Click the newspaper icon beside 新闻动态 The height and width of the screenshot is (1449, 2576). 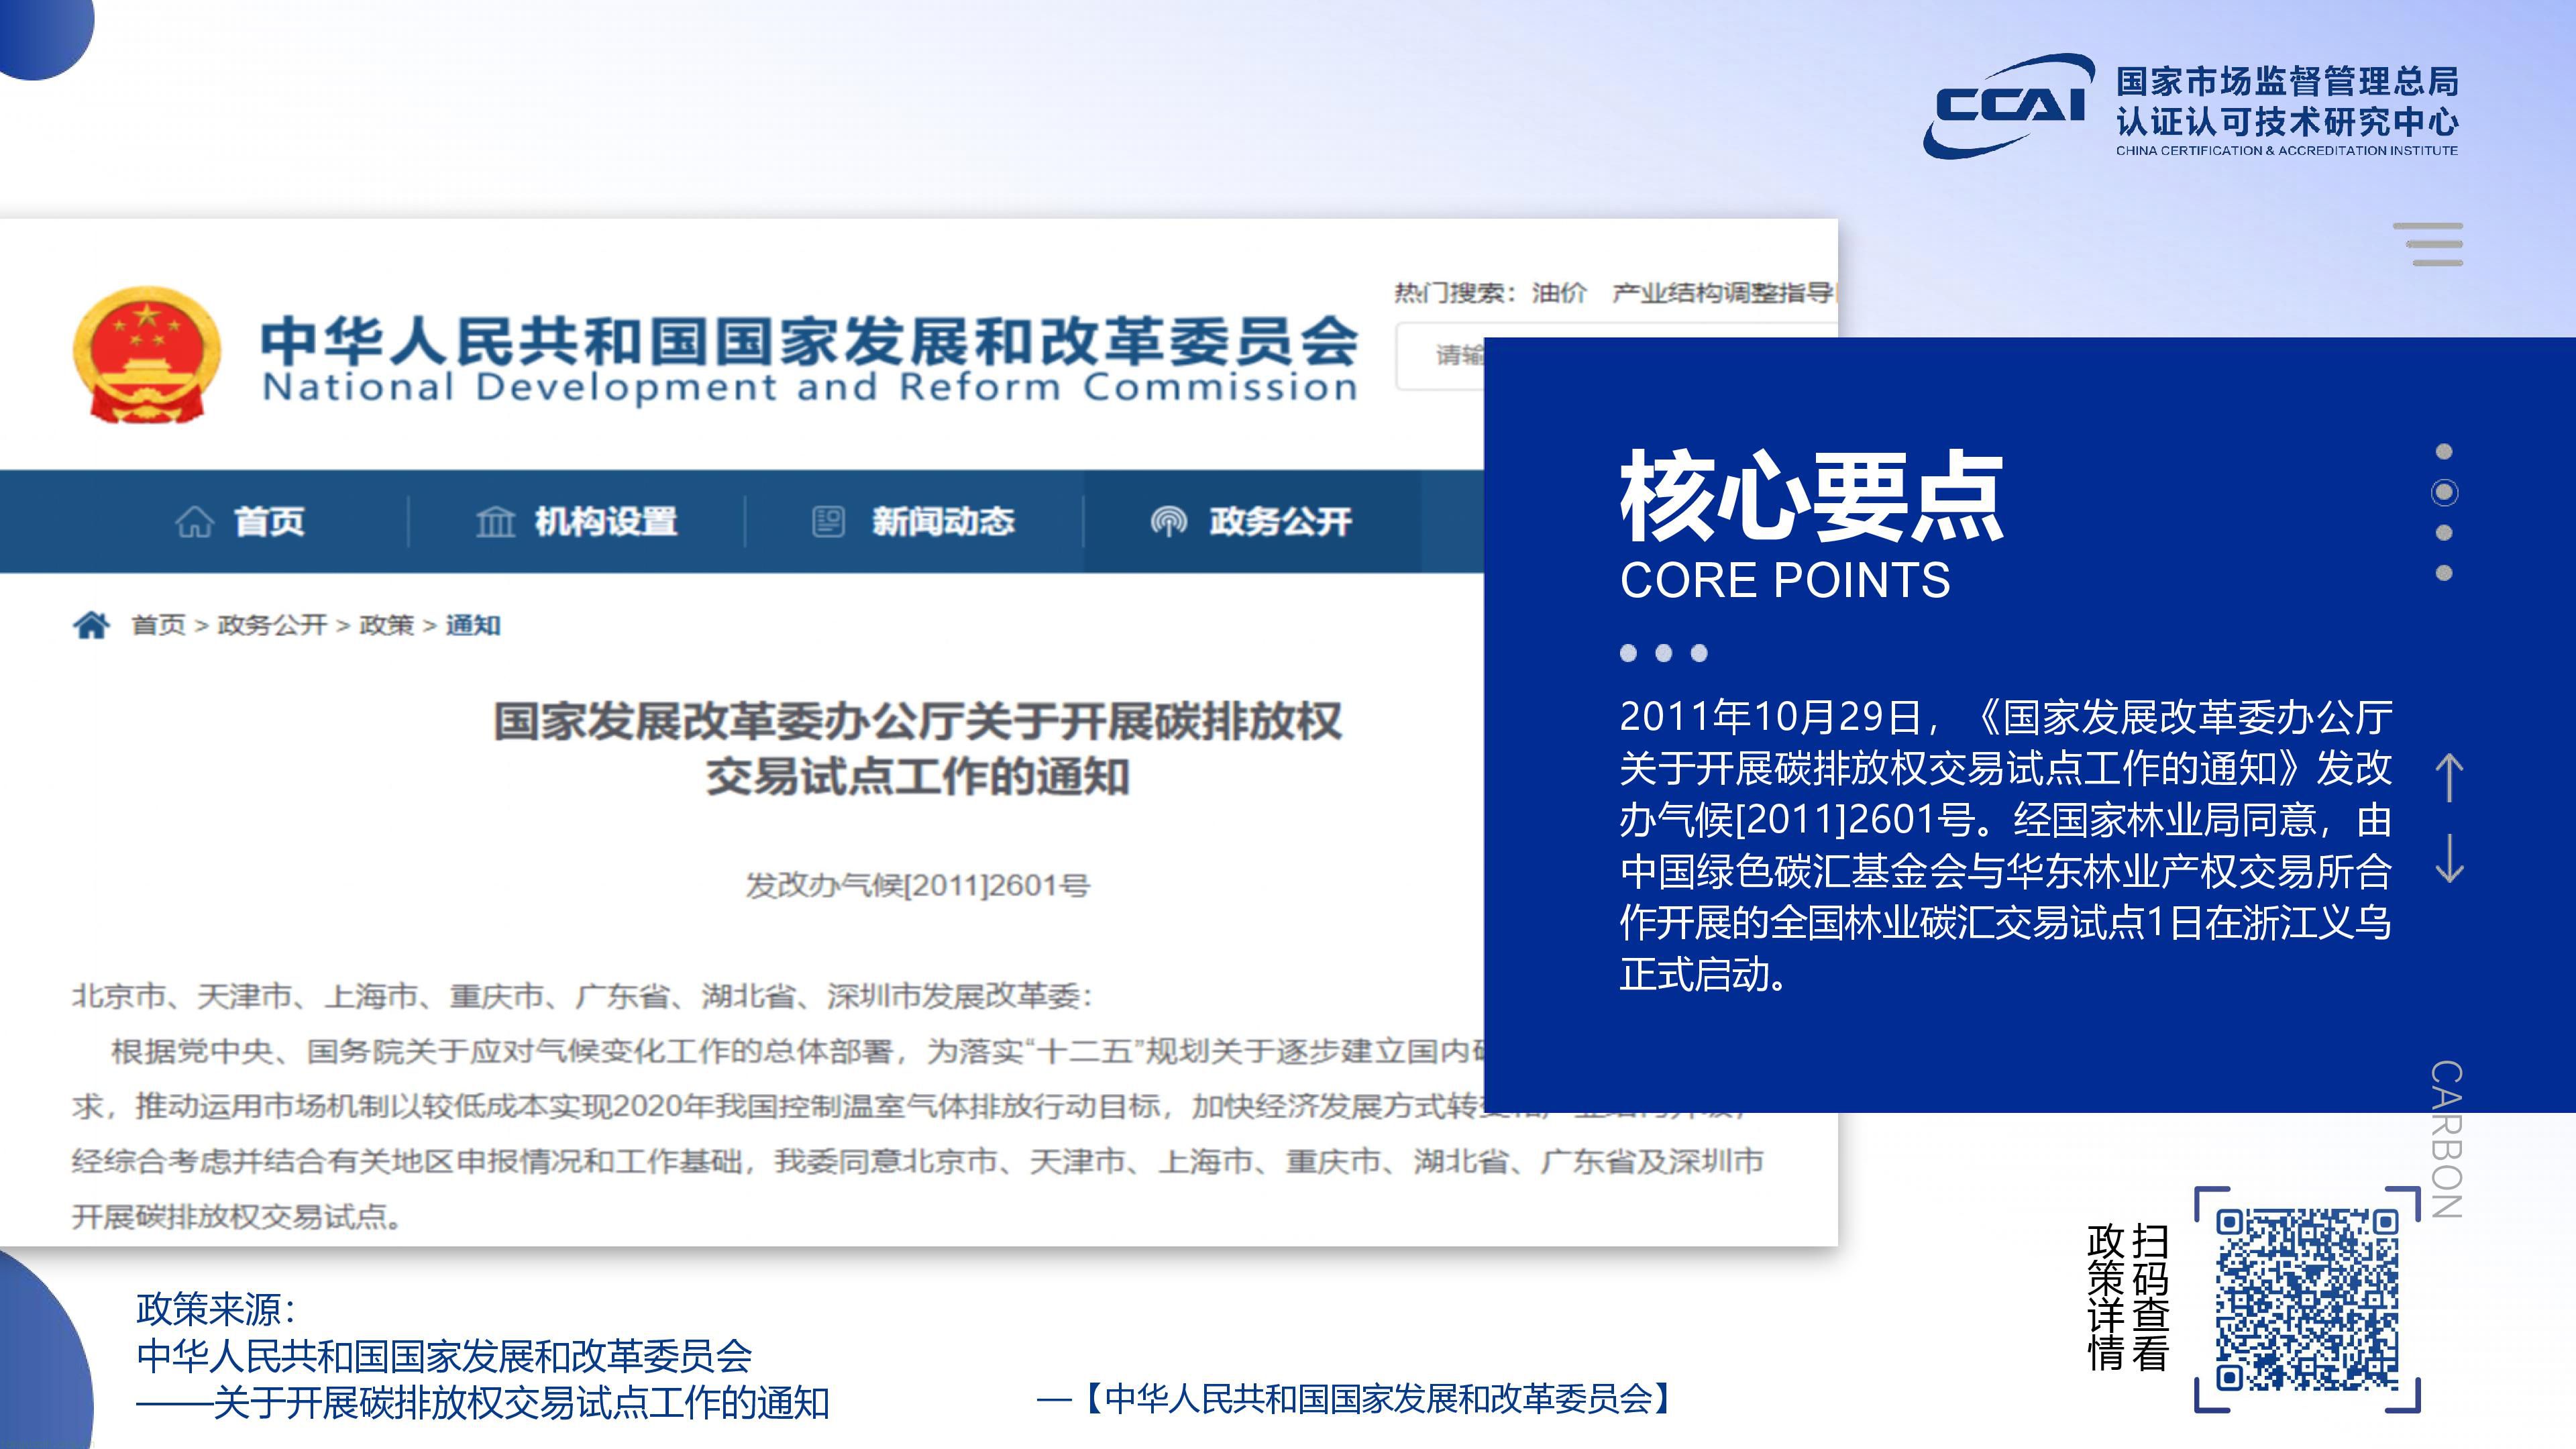coord(828,521)
